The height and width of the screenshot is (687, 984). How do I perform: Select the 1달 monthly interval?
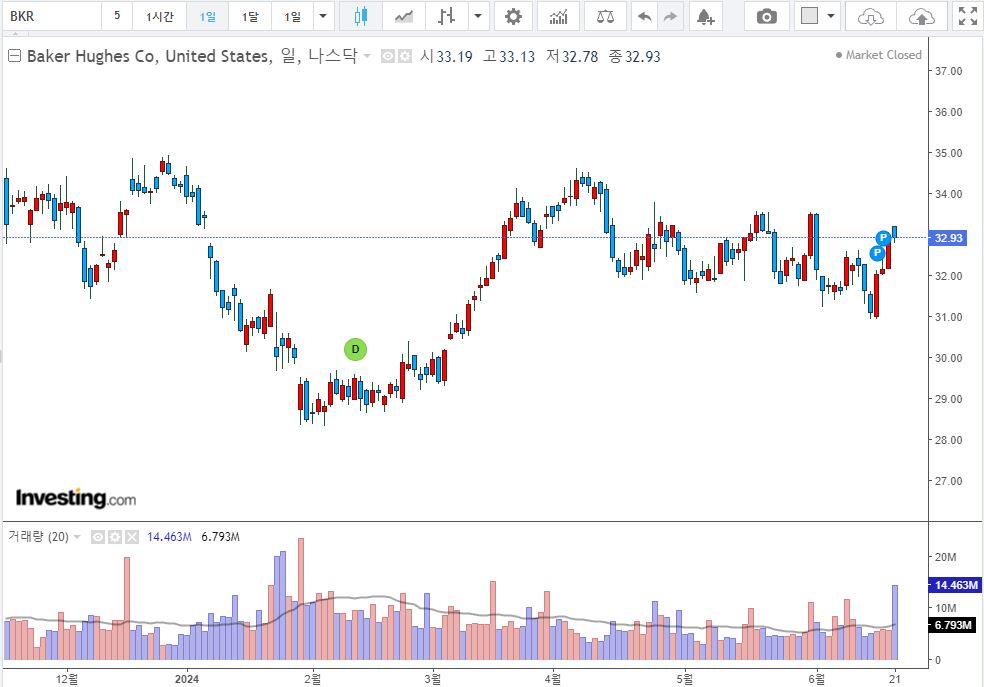tap(250, 16)
